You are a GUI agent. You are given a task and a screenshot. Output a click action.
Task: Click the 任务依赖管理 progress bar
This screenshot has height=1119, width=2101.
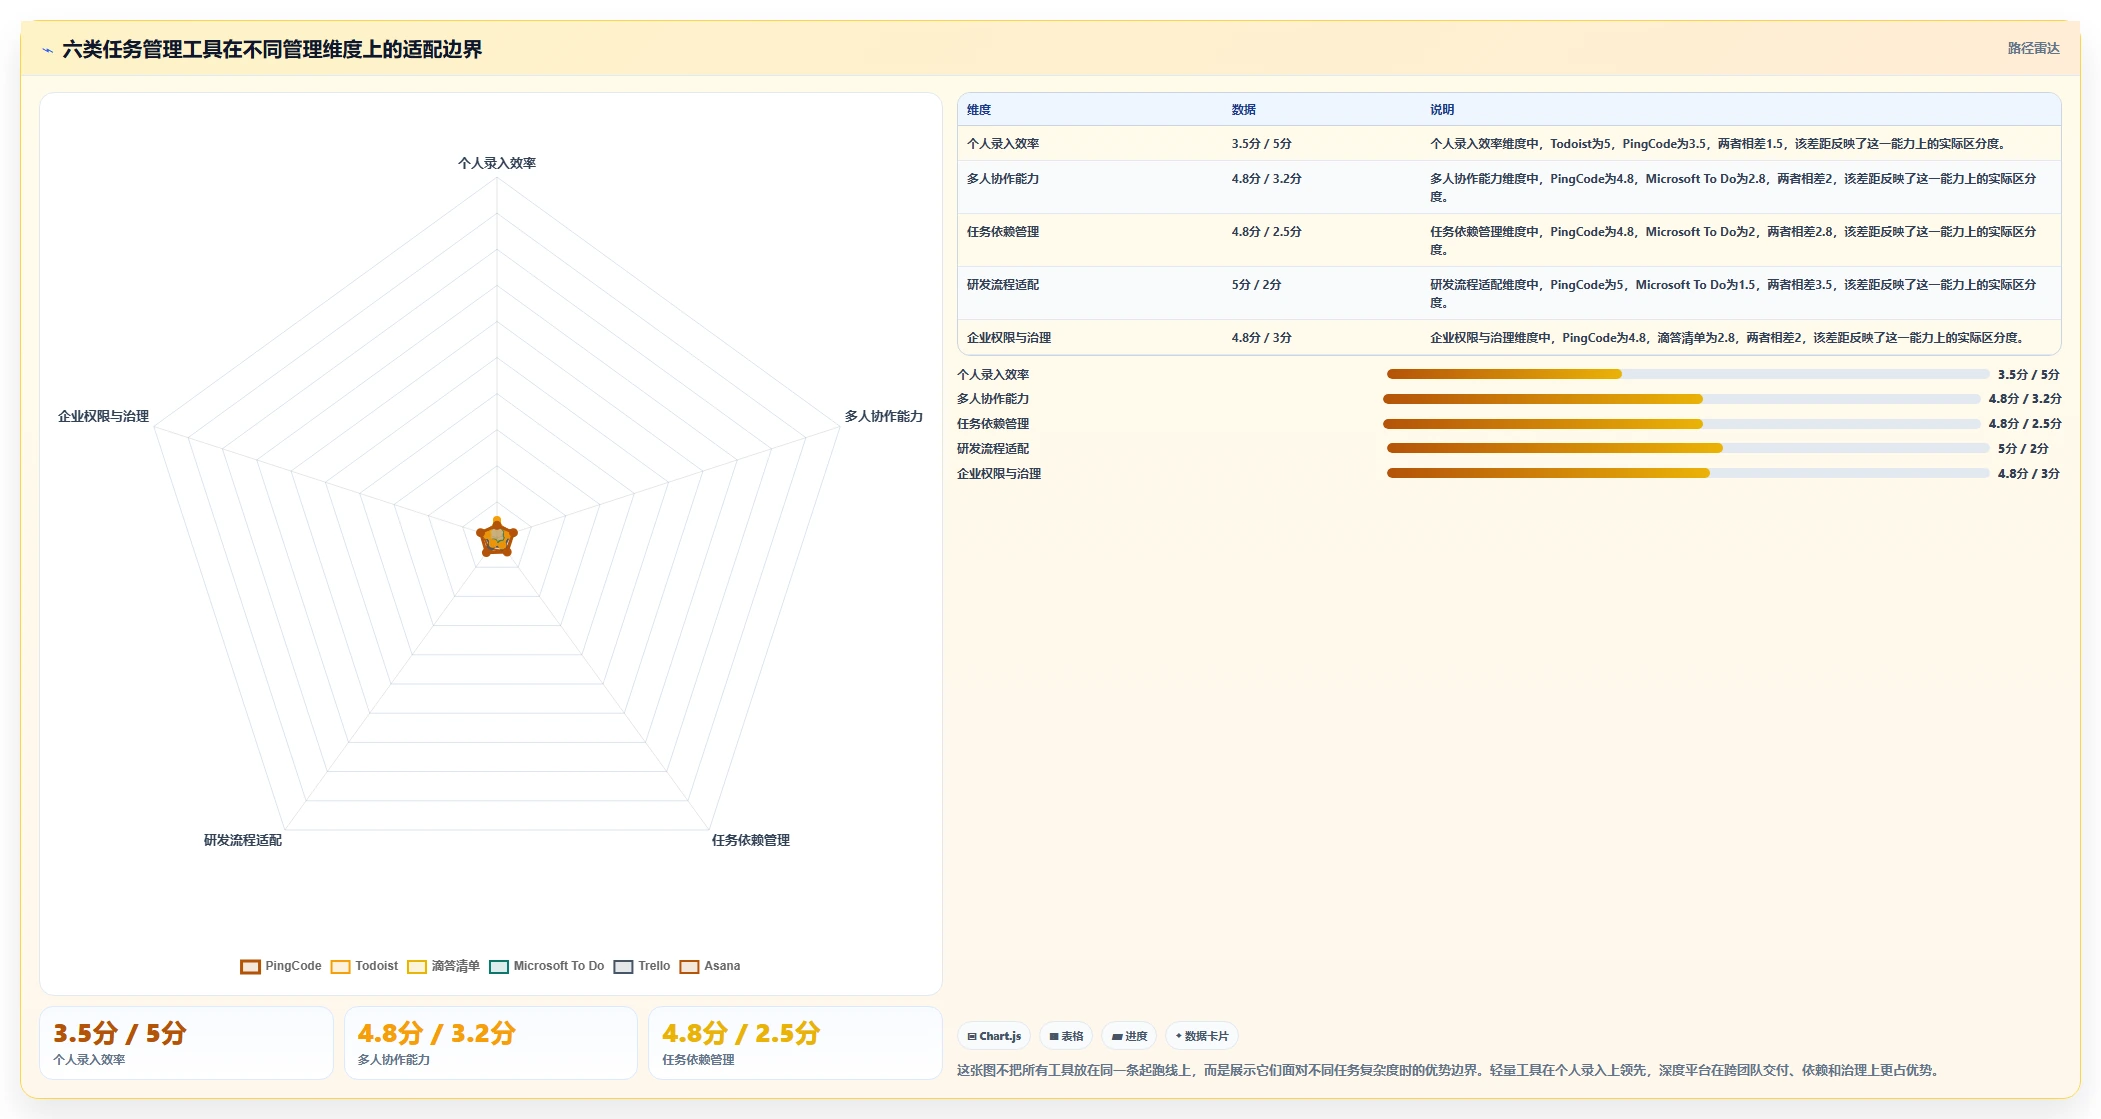[x=1682, y=424]
